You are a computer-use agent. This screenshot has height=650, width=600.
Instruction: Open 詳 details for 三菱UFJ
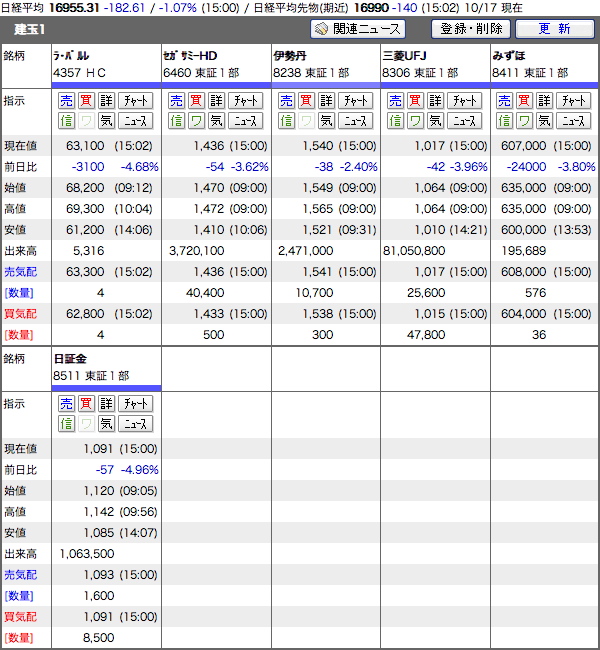coord(435,101)
